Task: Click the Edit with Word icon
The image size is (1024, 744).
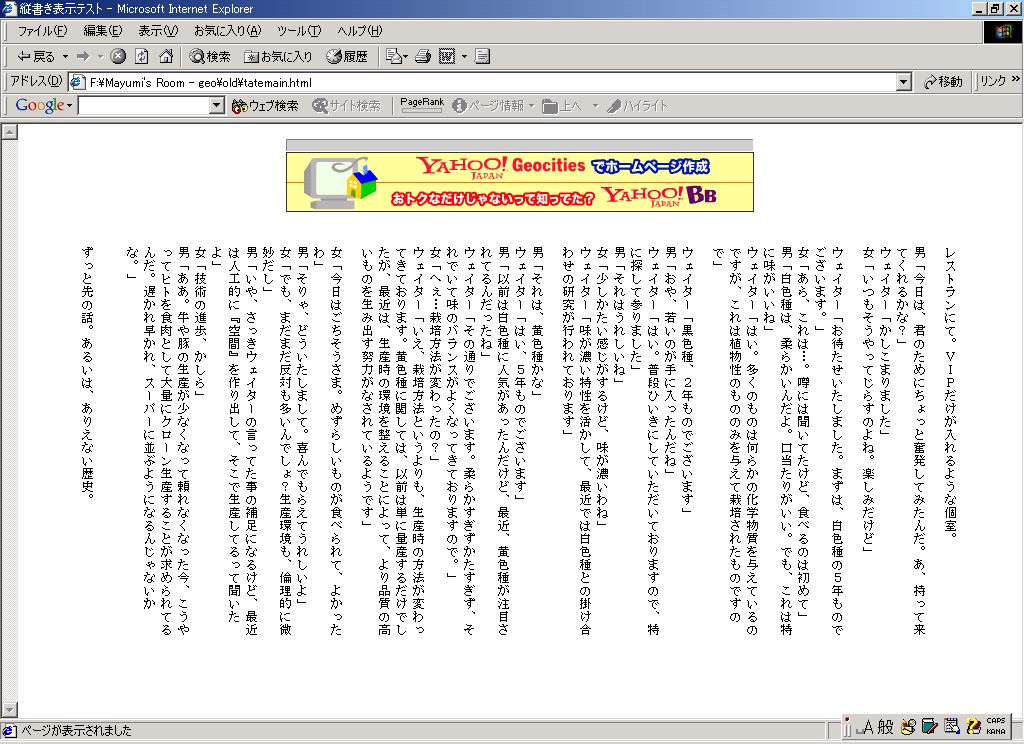Action: [x=447, y=57]
